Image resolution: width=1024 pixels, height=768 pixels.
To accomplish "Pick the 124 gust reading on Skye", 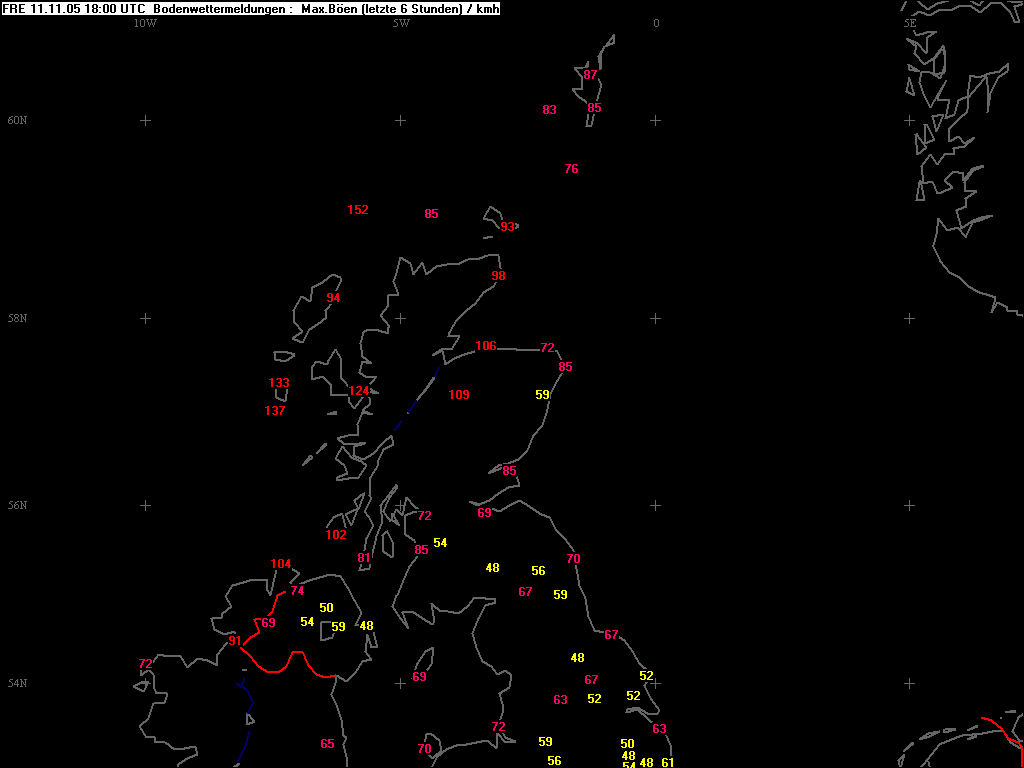I will pos(359,391).
